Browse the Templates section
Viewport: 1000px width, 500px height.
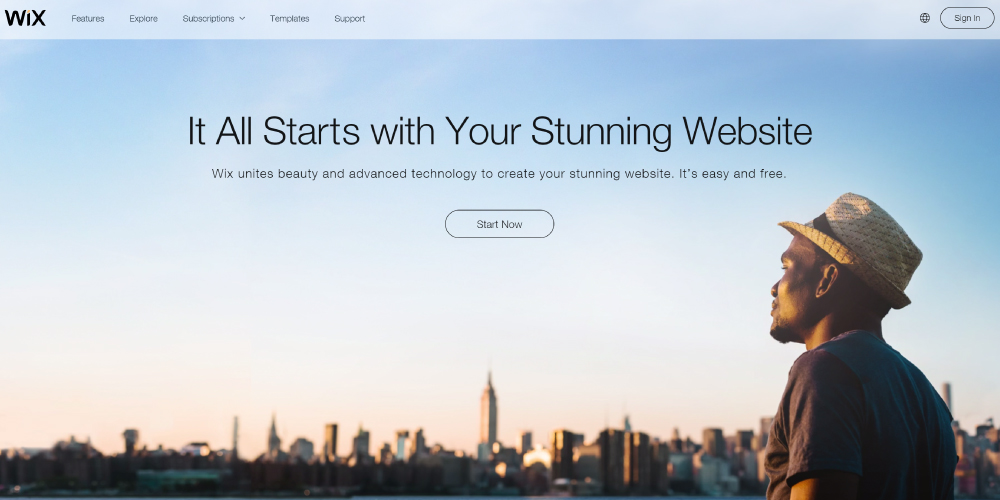click(x=290, y=18)
